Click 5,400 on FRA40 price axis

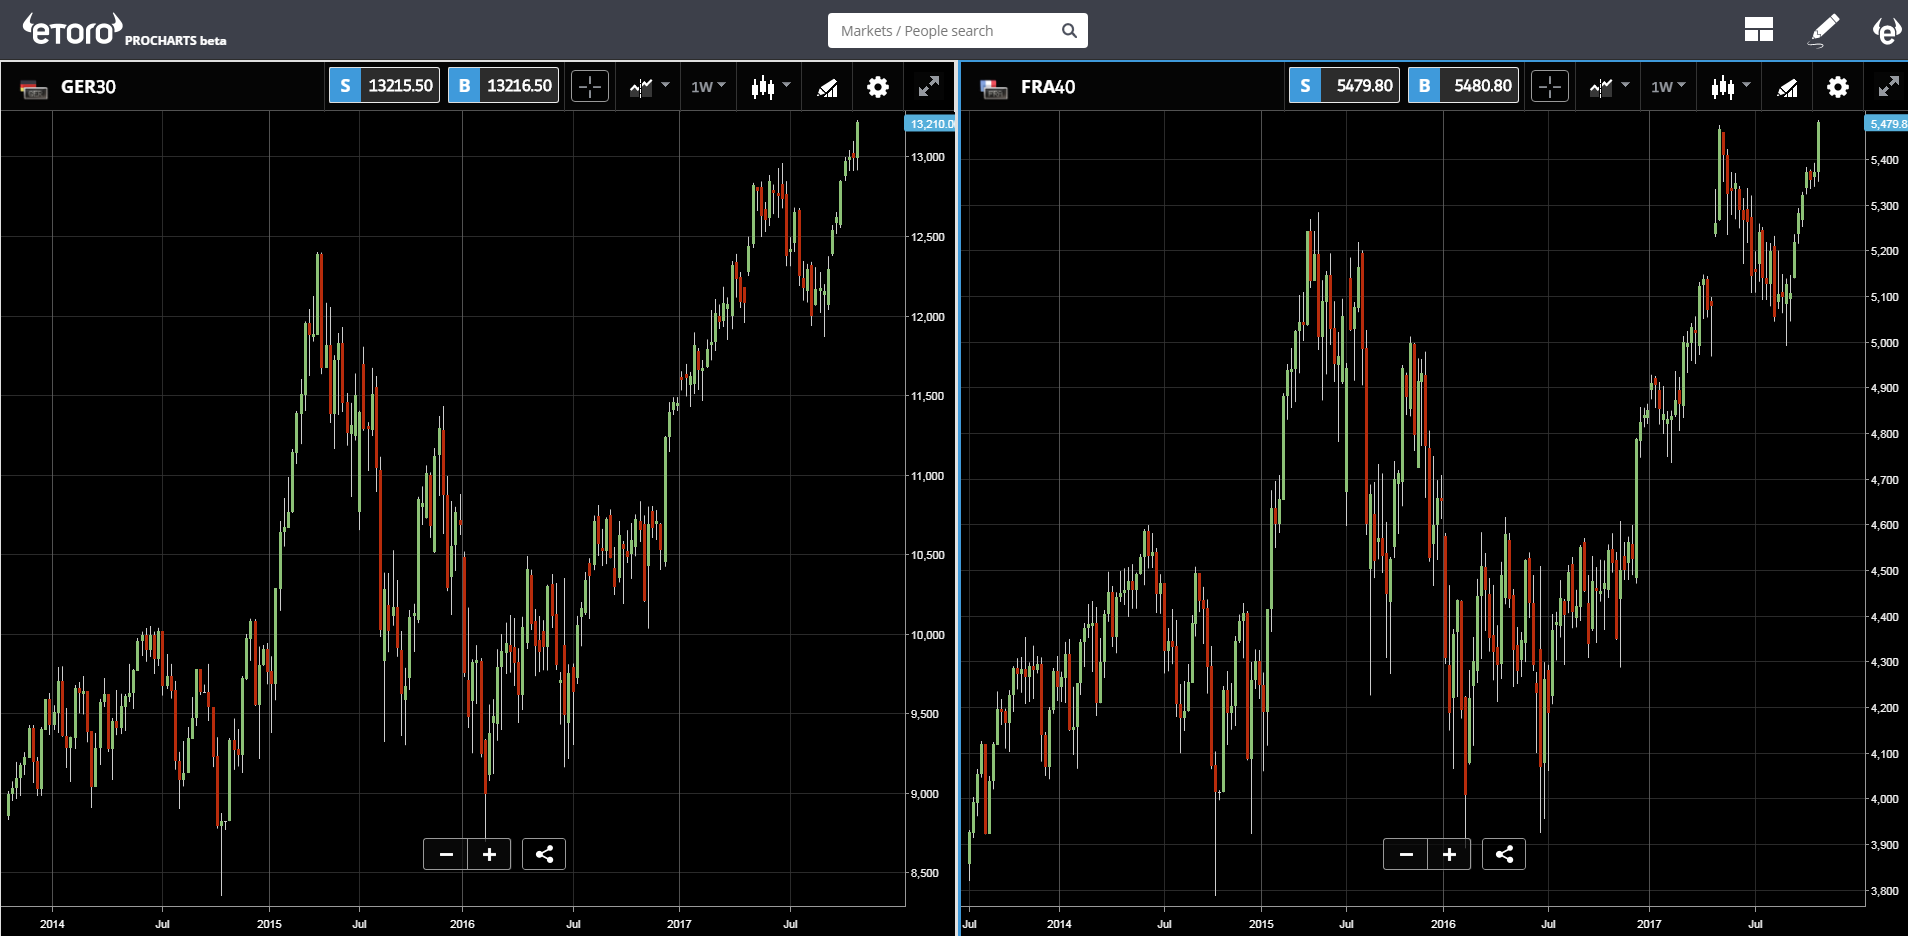pyautogui.click(x=1884, y=160)
